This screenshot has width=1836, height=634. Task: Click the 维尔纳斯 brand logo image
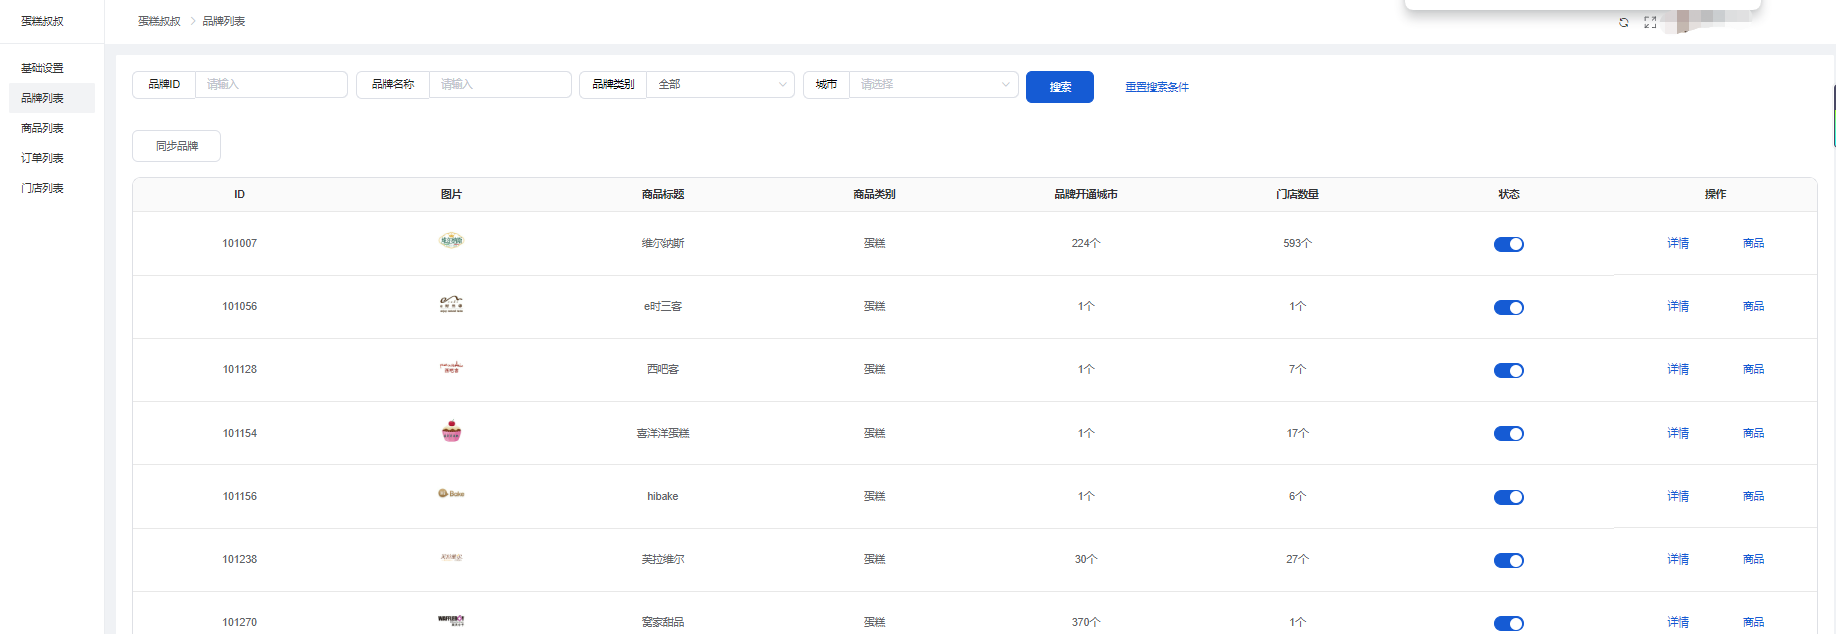click(x=451, y=241)
